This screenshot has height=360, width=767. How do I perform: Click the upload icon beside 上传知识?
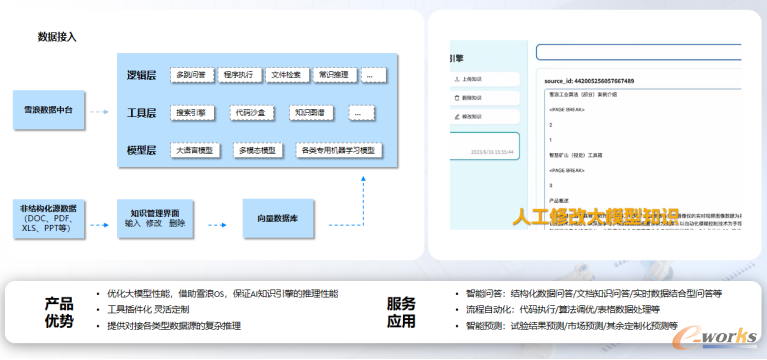(x=457, y=79)
